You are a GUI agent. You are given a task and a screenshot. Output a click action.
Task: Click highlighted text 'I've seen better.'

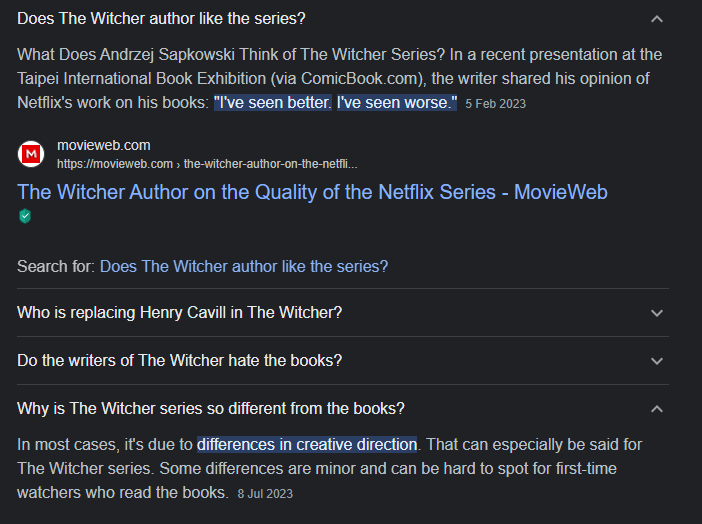[272, 102]
